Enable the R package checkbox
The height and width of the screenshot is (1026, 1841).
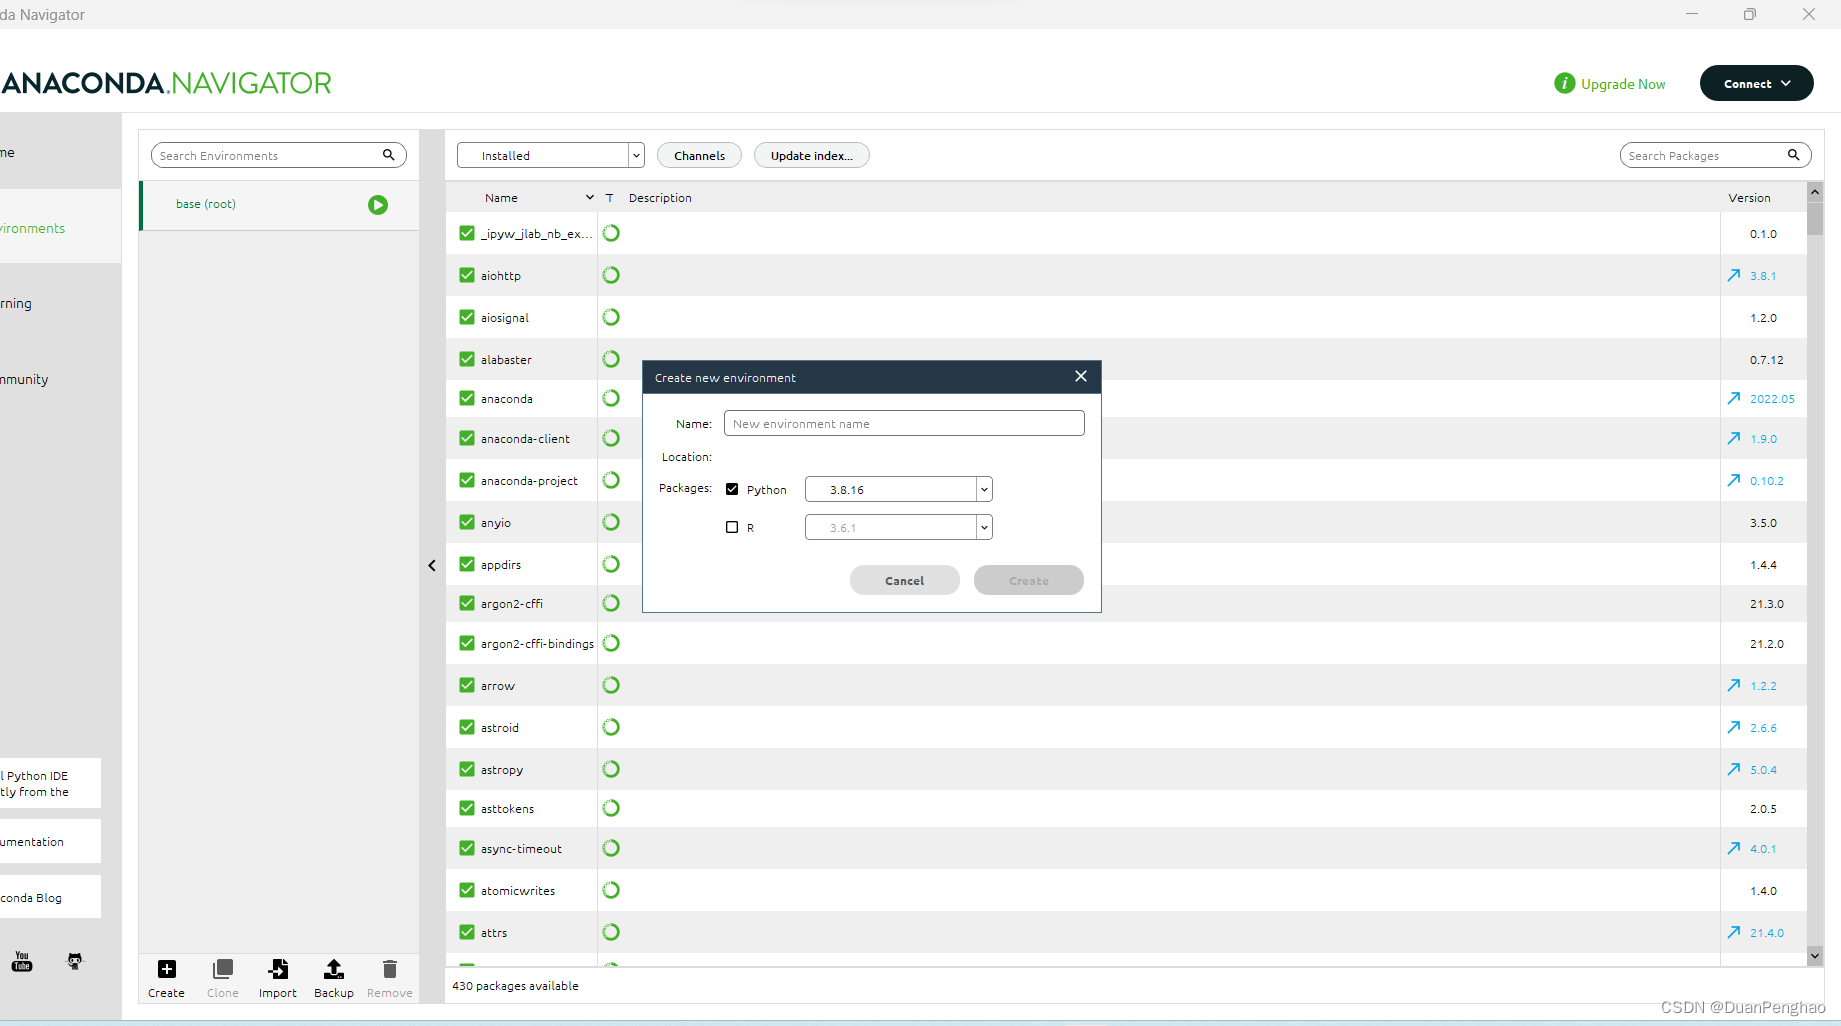click(732, 527)
